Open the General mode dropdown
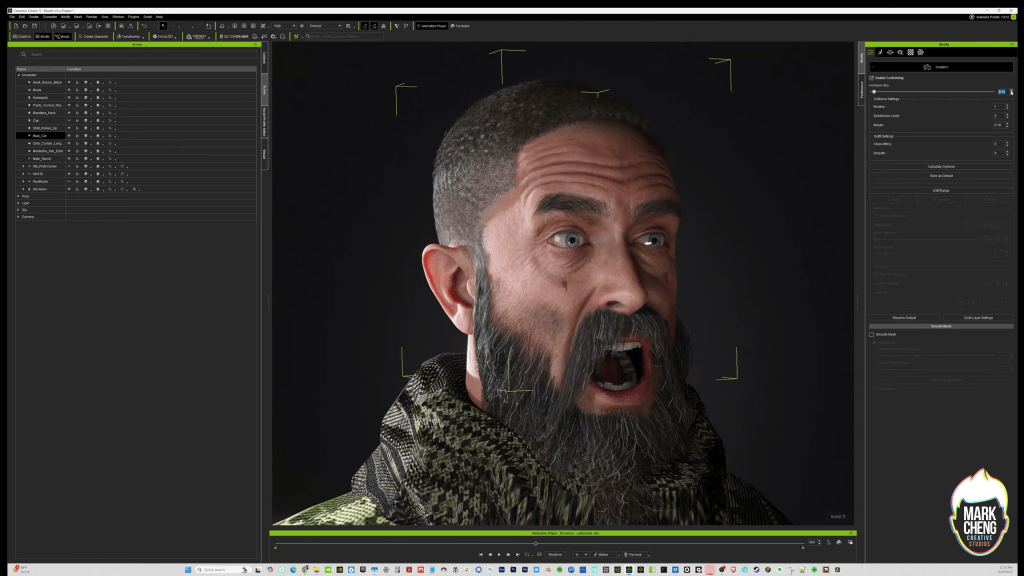Screen dimensions: 1024x576 coord(325,26)
